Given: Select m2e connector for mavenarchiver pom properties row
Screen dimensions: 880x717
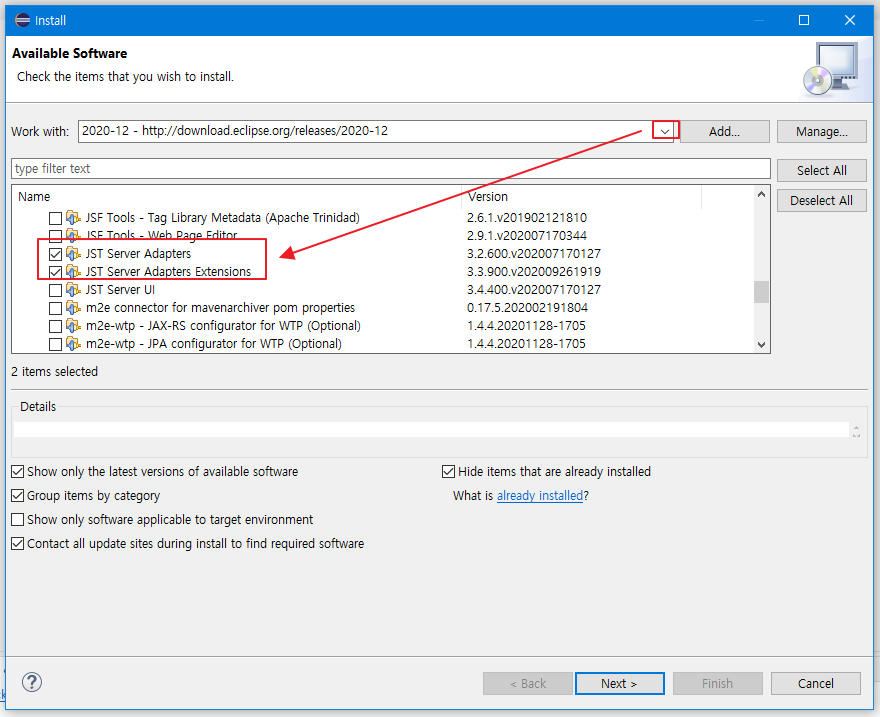Looking at the screenshot, I should (x=220, y=307).
